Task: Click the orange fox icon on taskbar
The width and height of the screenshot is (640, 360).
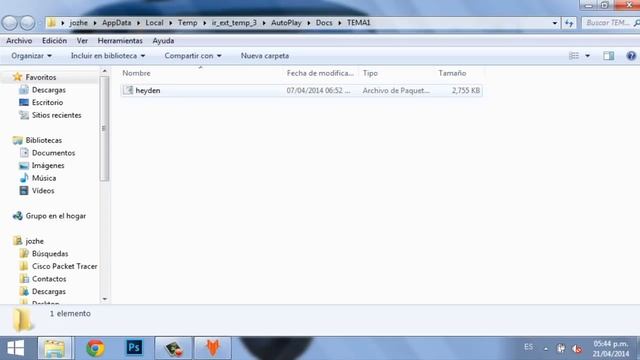Action: click(213, 348)
